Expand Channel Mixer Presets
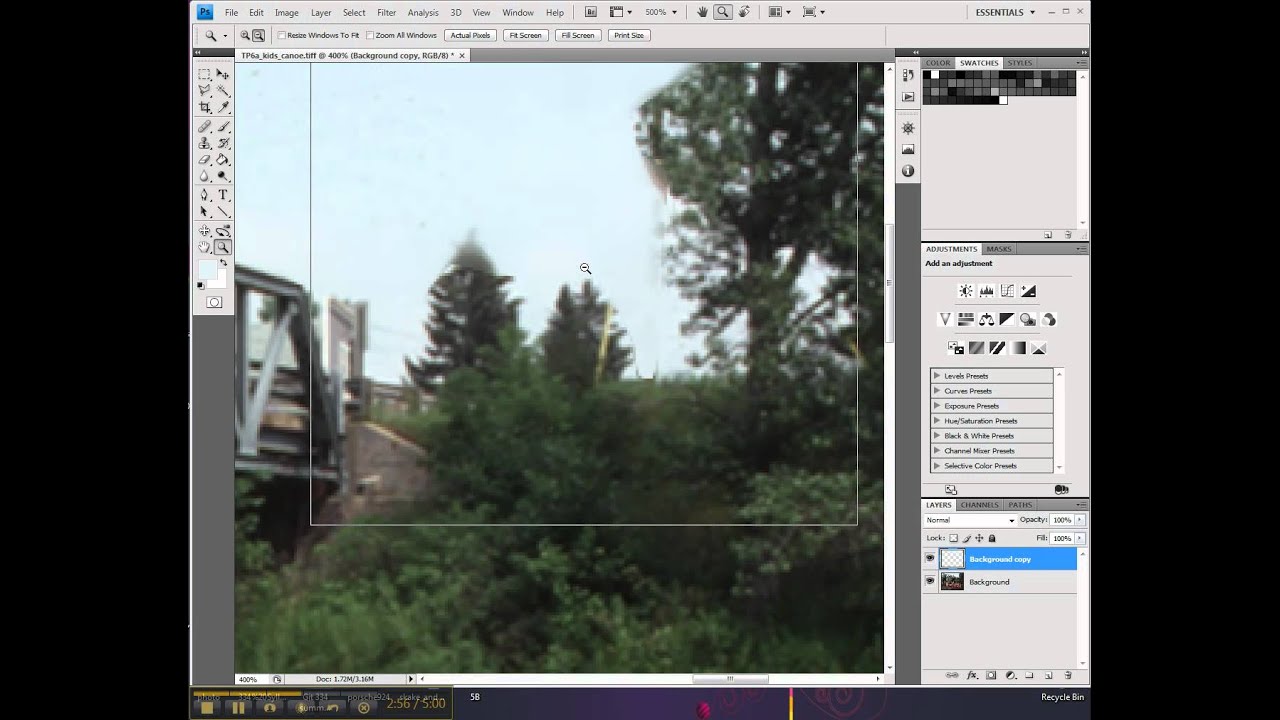Image resolution: width=1280 pixels, height=720 pixels. (937, 451)
